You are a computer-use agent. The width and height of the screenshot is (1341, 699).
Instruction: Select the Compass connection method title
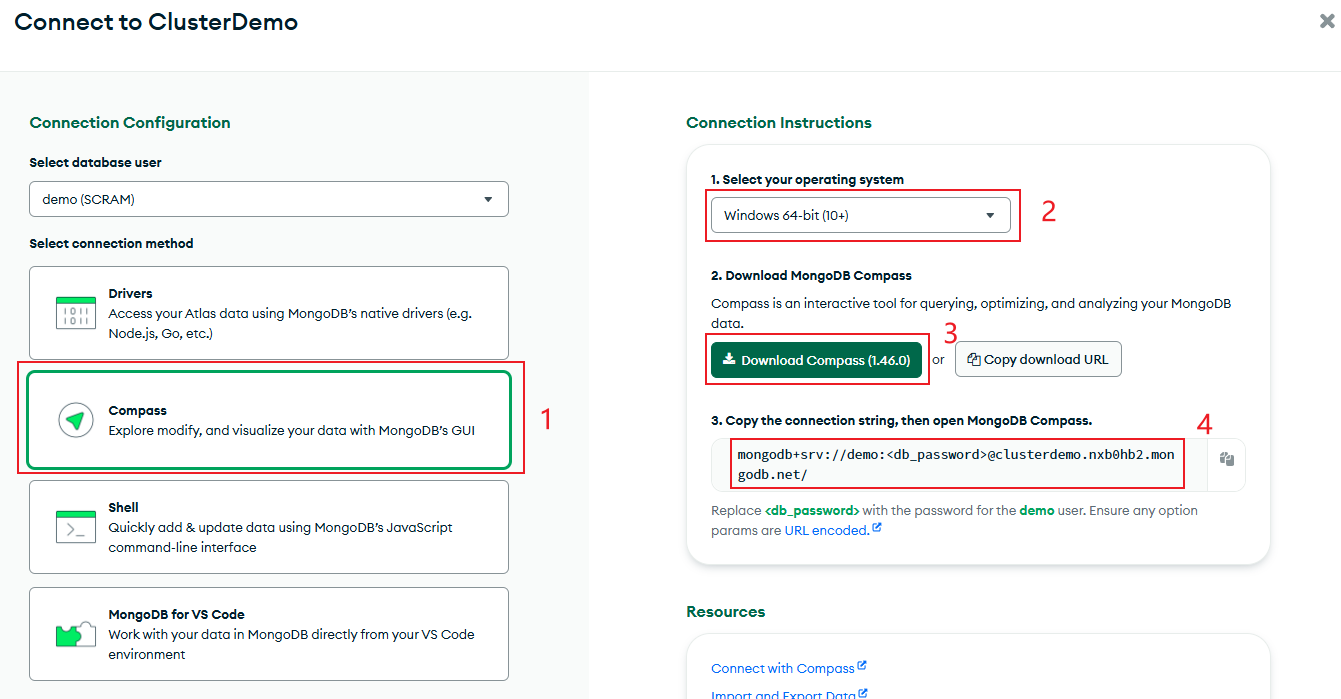coord(137,411)
